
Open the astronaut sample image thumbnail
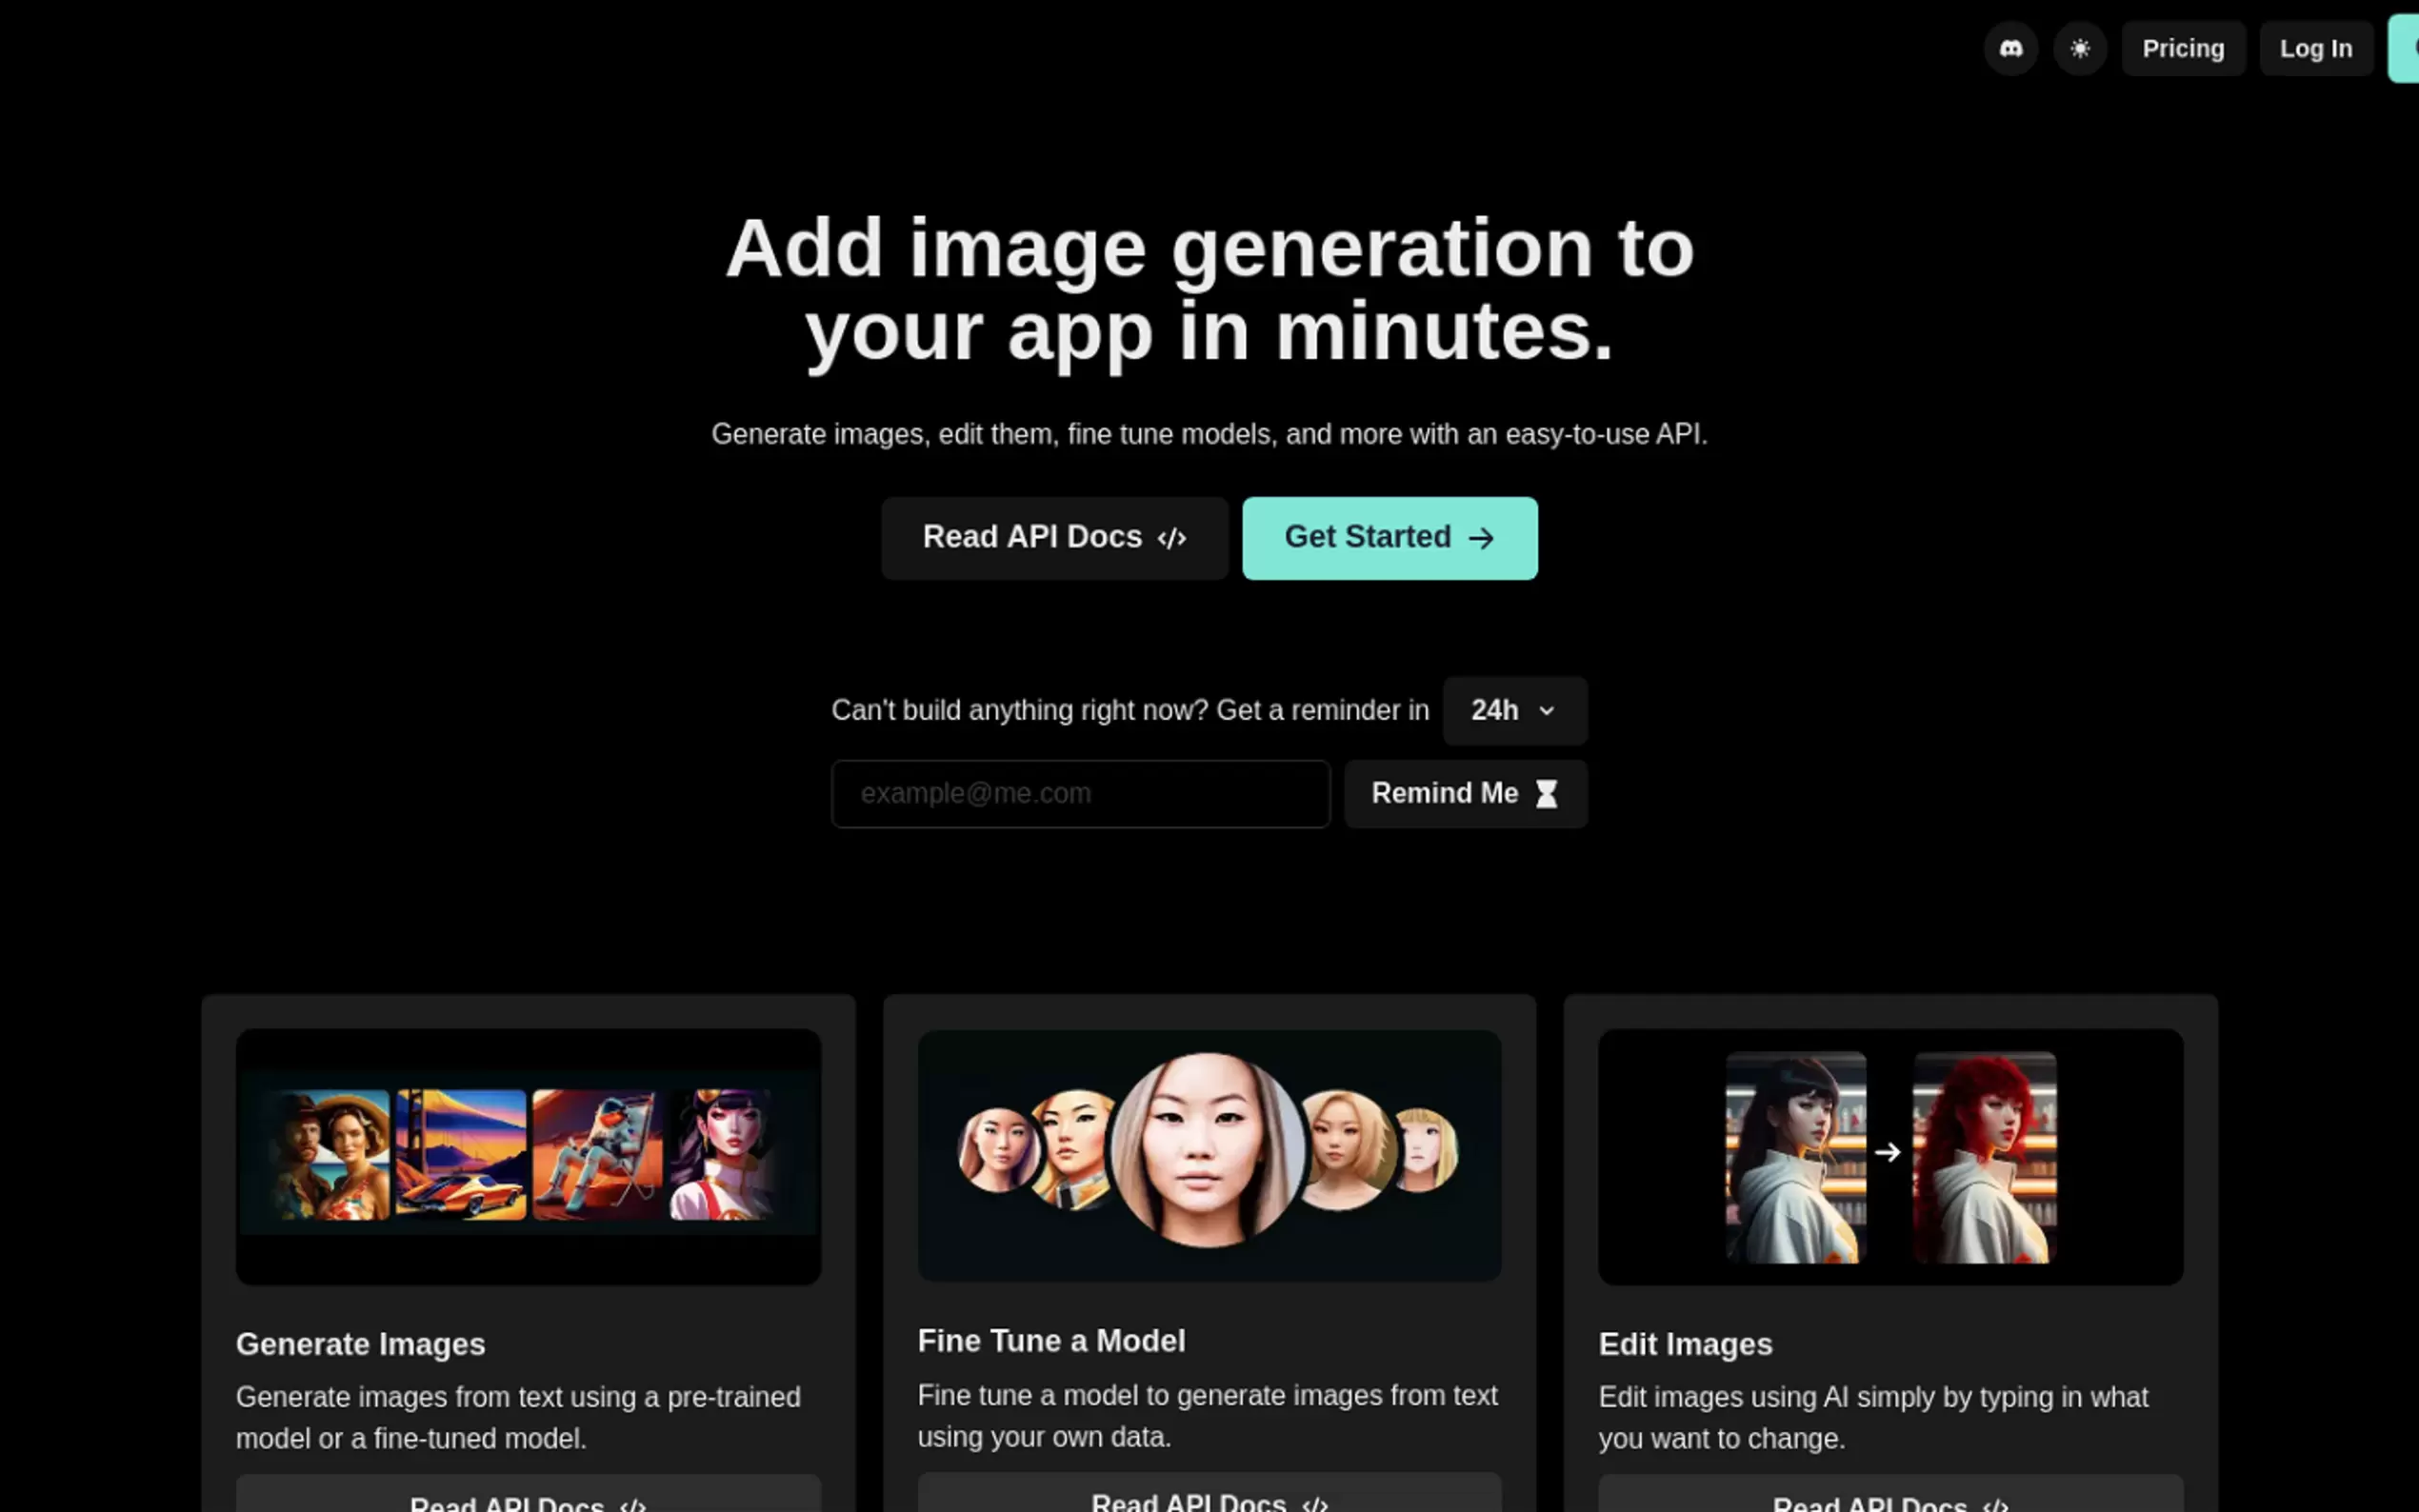[596, 1154]
